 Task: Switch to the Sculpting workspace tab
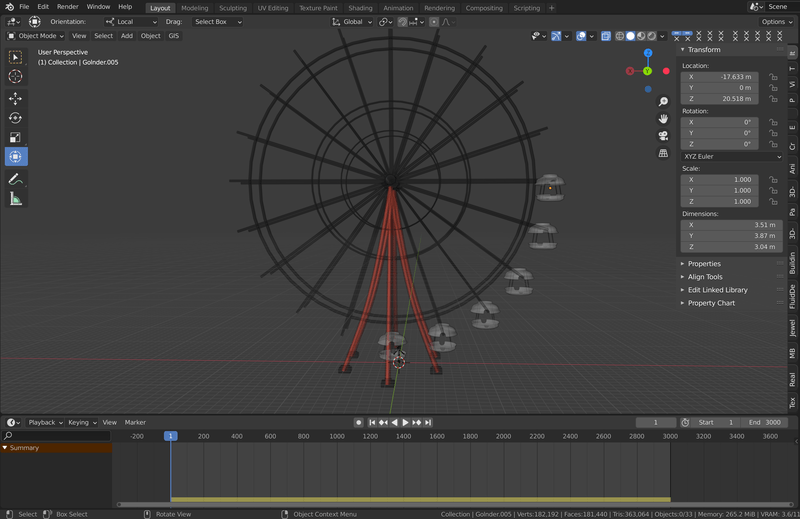click(x=232, y=8)
